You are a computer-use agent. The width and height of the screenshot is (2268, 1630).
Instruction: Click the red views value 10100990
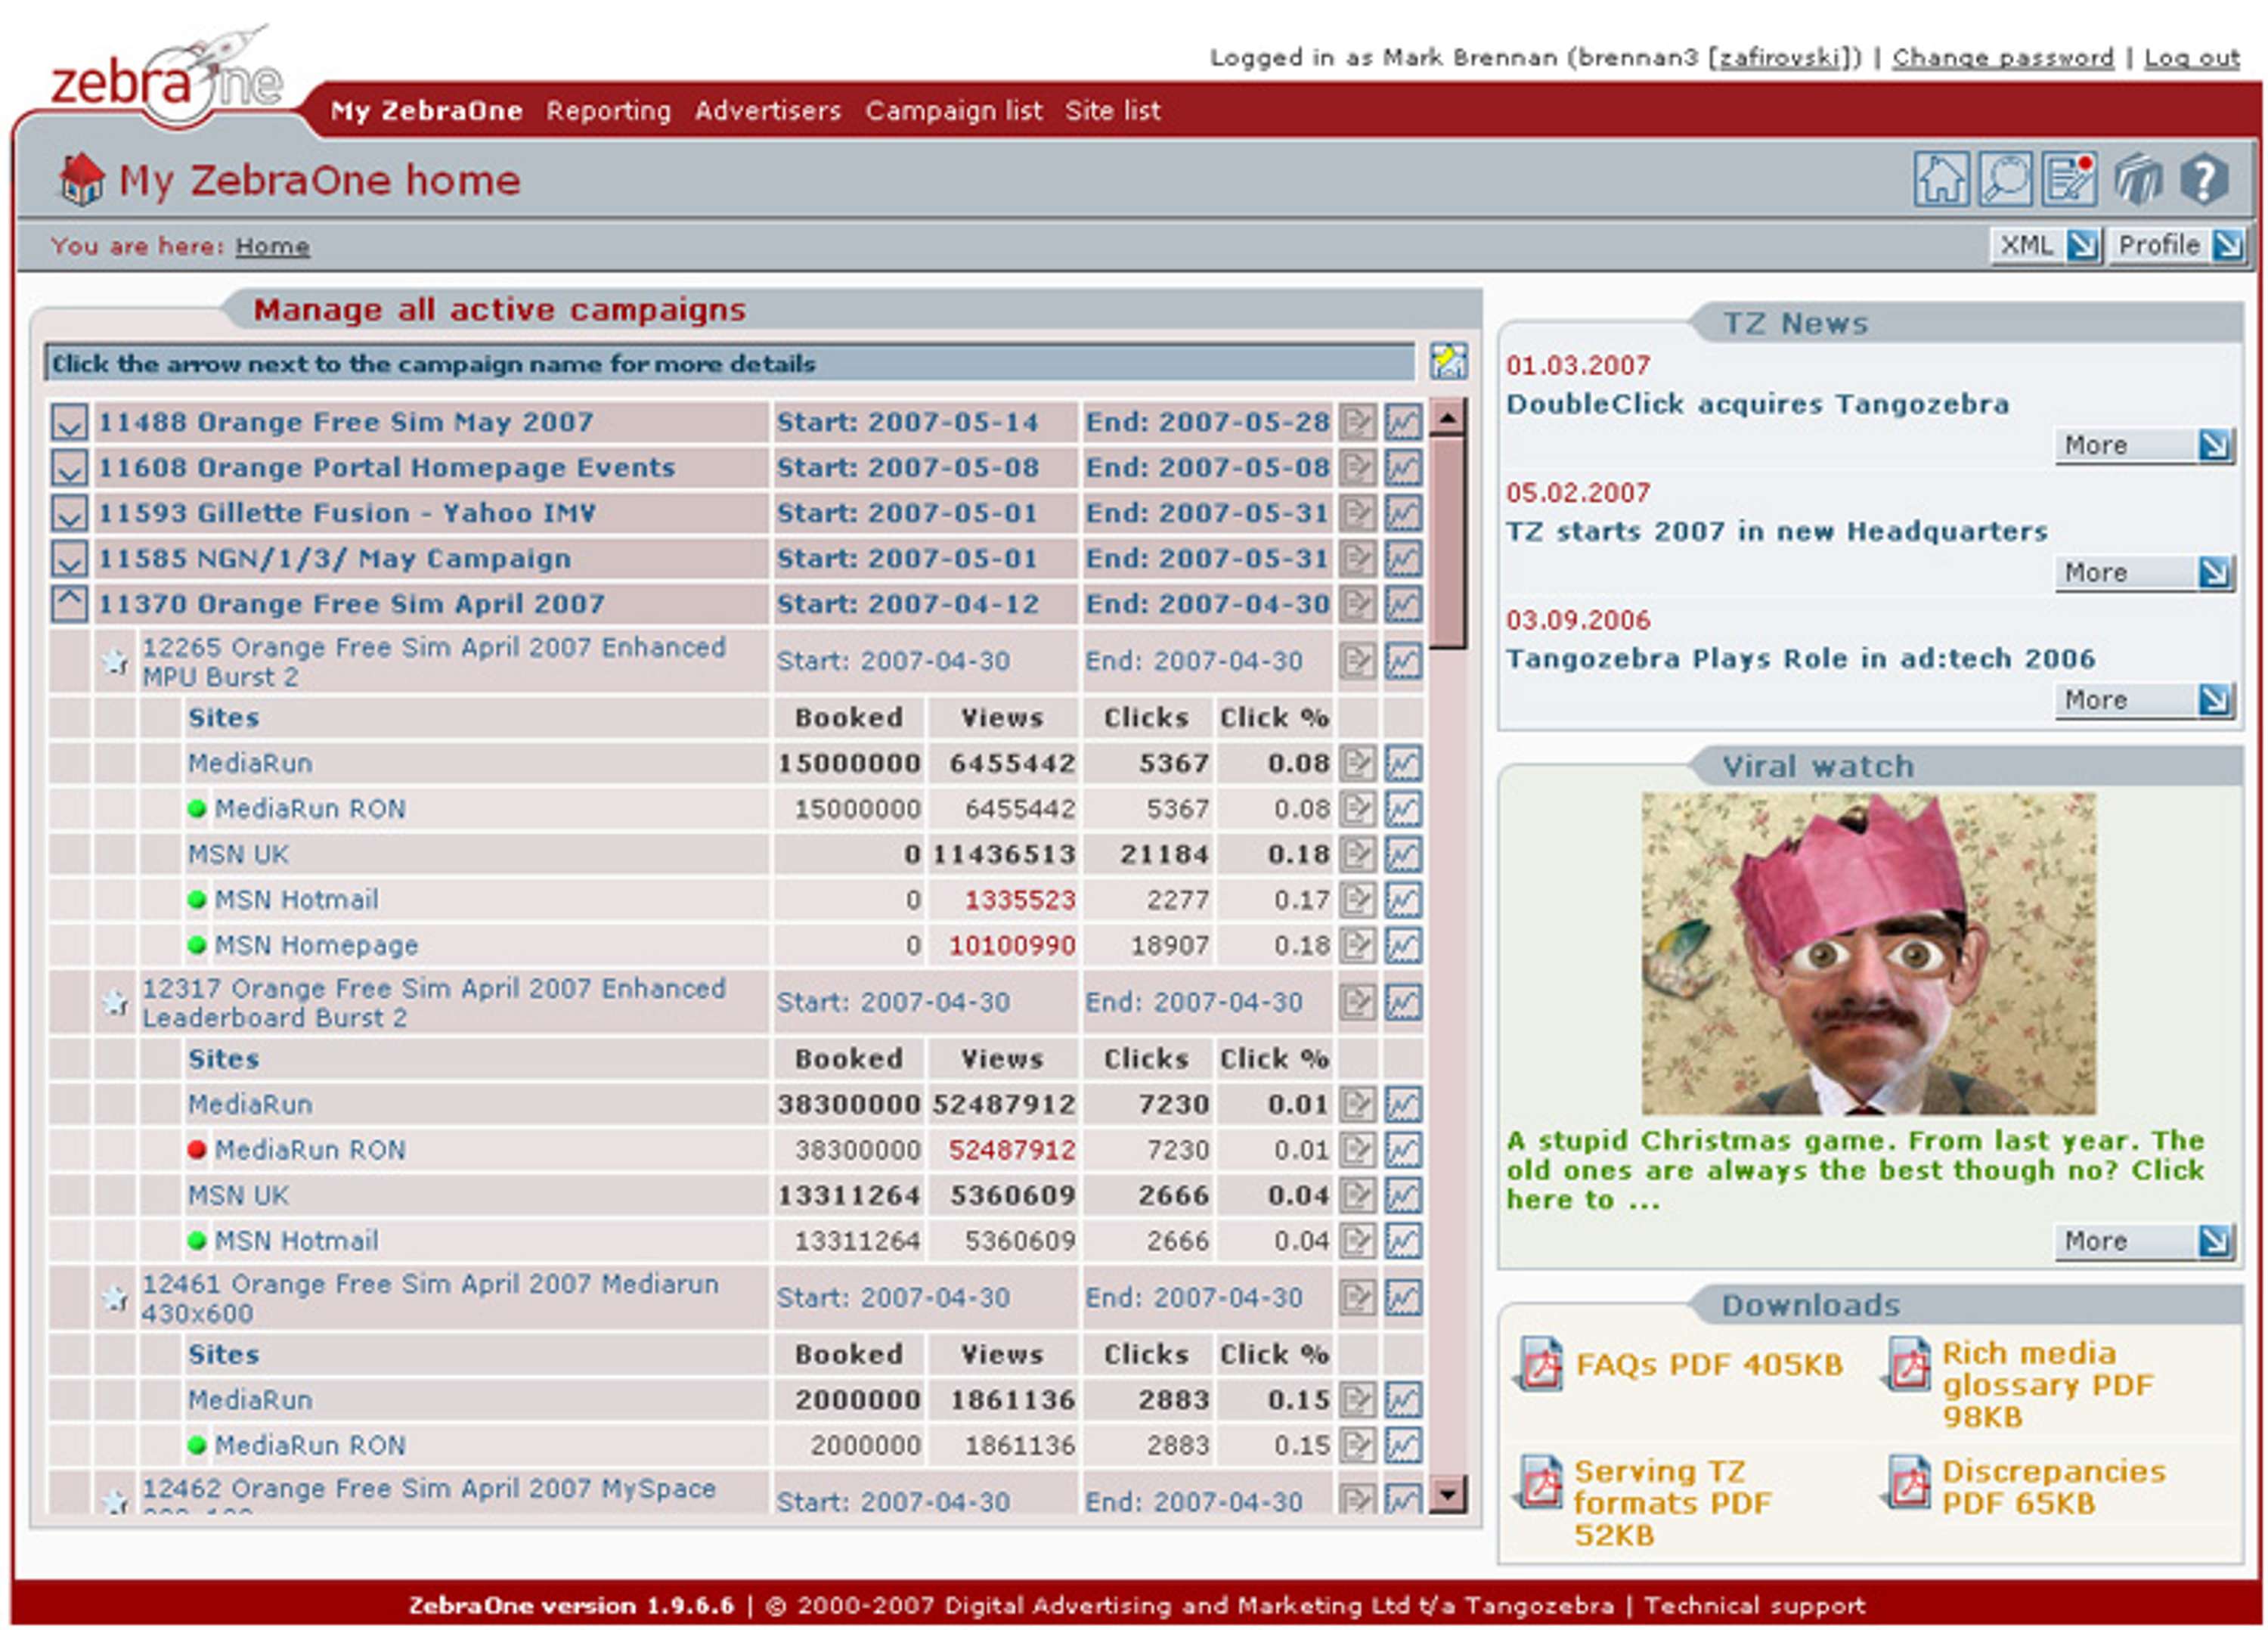pos(1012,945)
